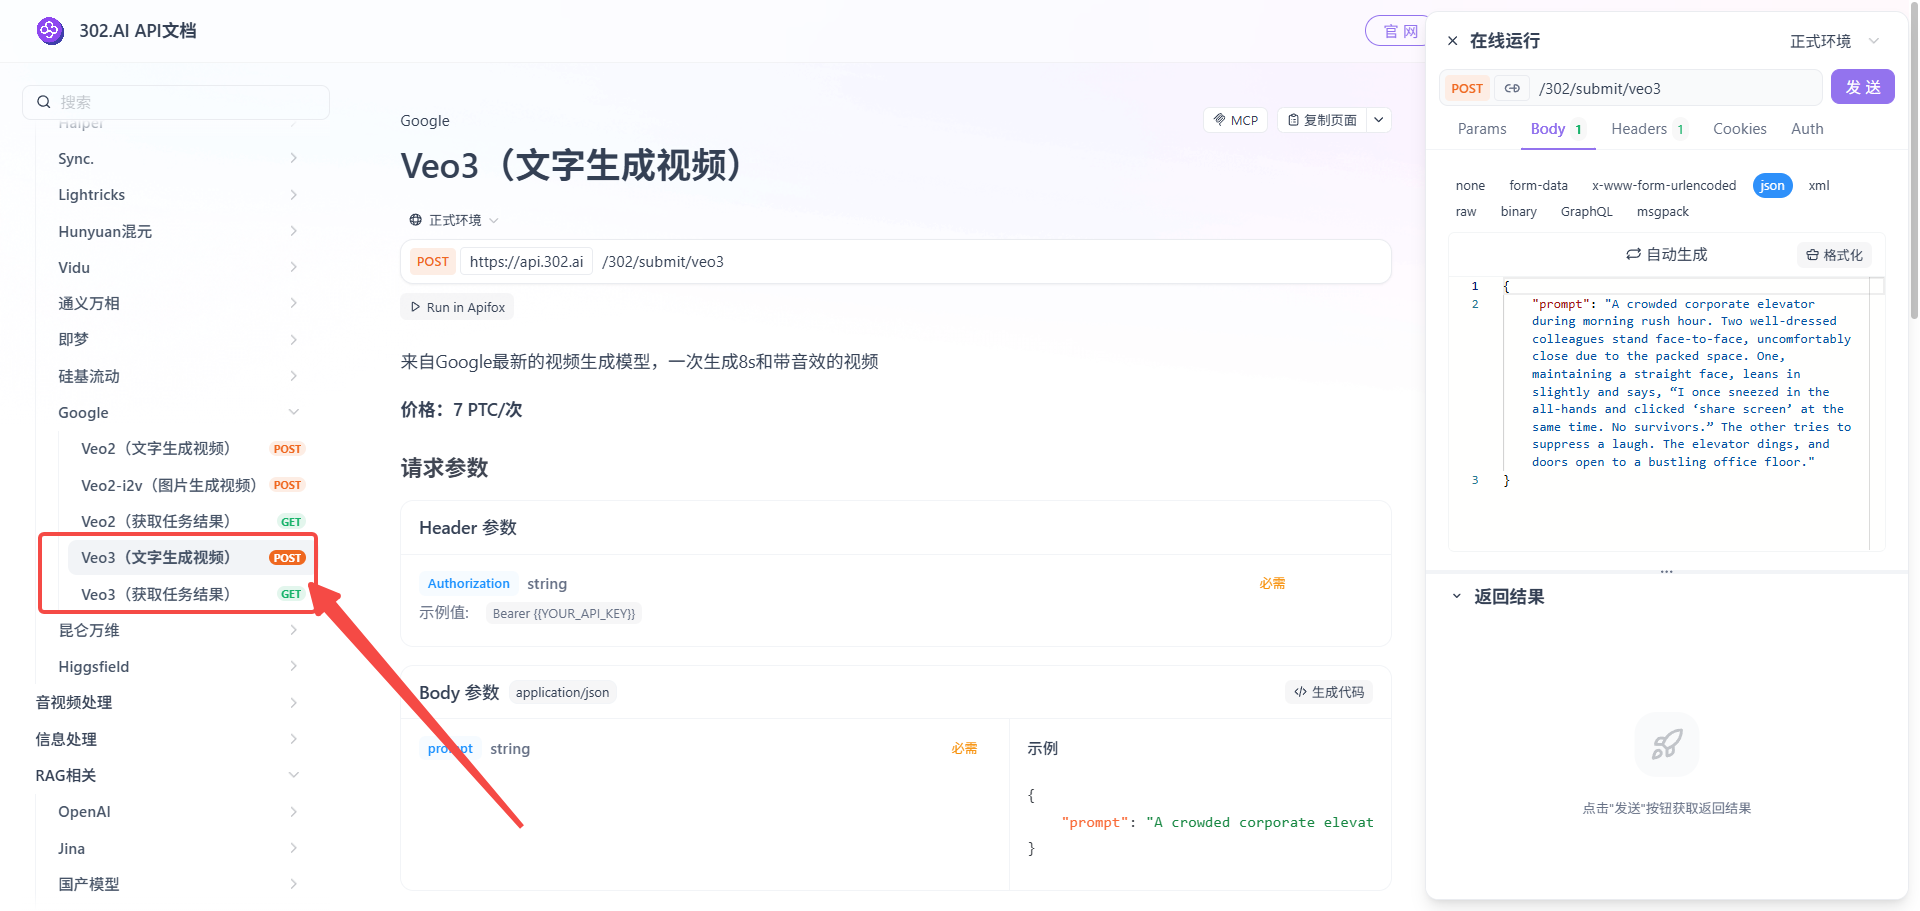Select the none body type
Screen dimensions: 1920x911
tap(1470, 186)
